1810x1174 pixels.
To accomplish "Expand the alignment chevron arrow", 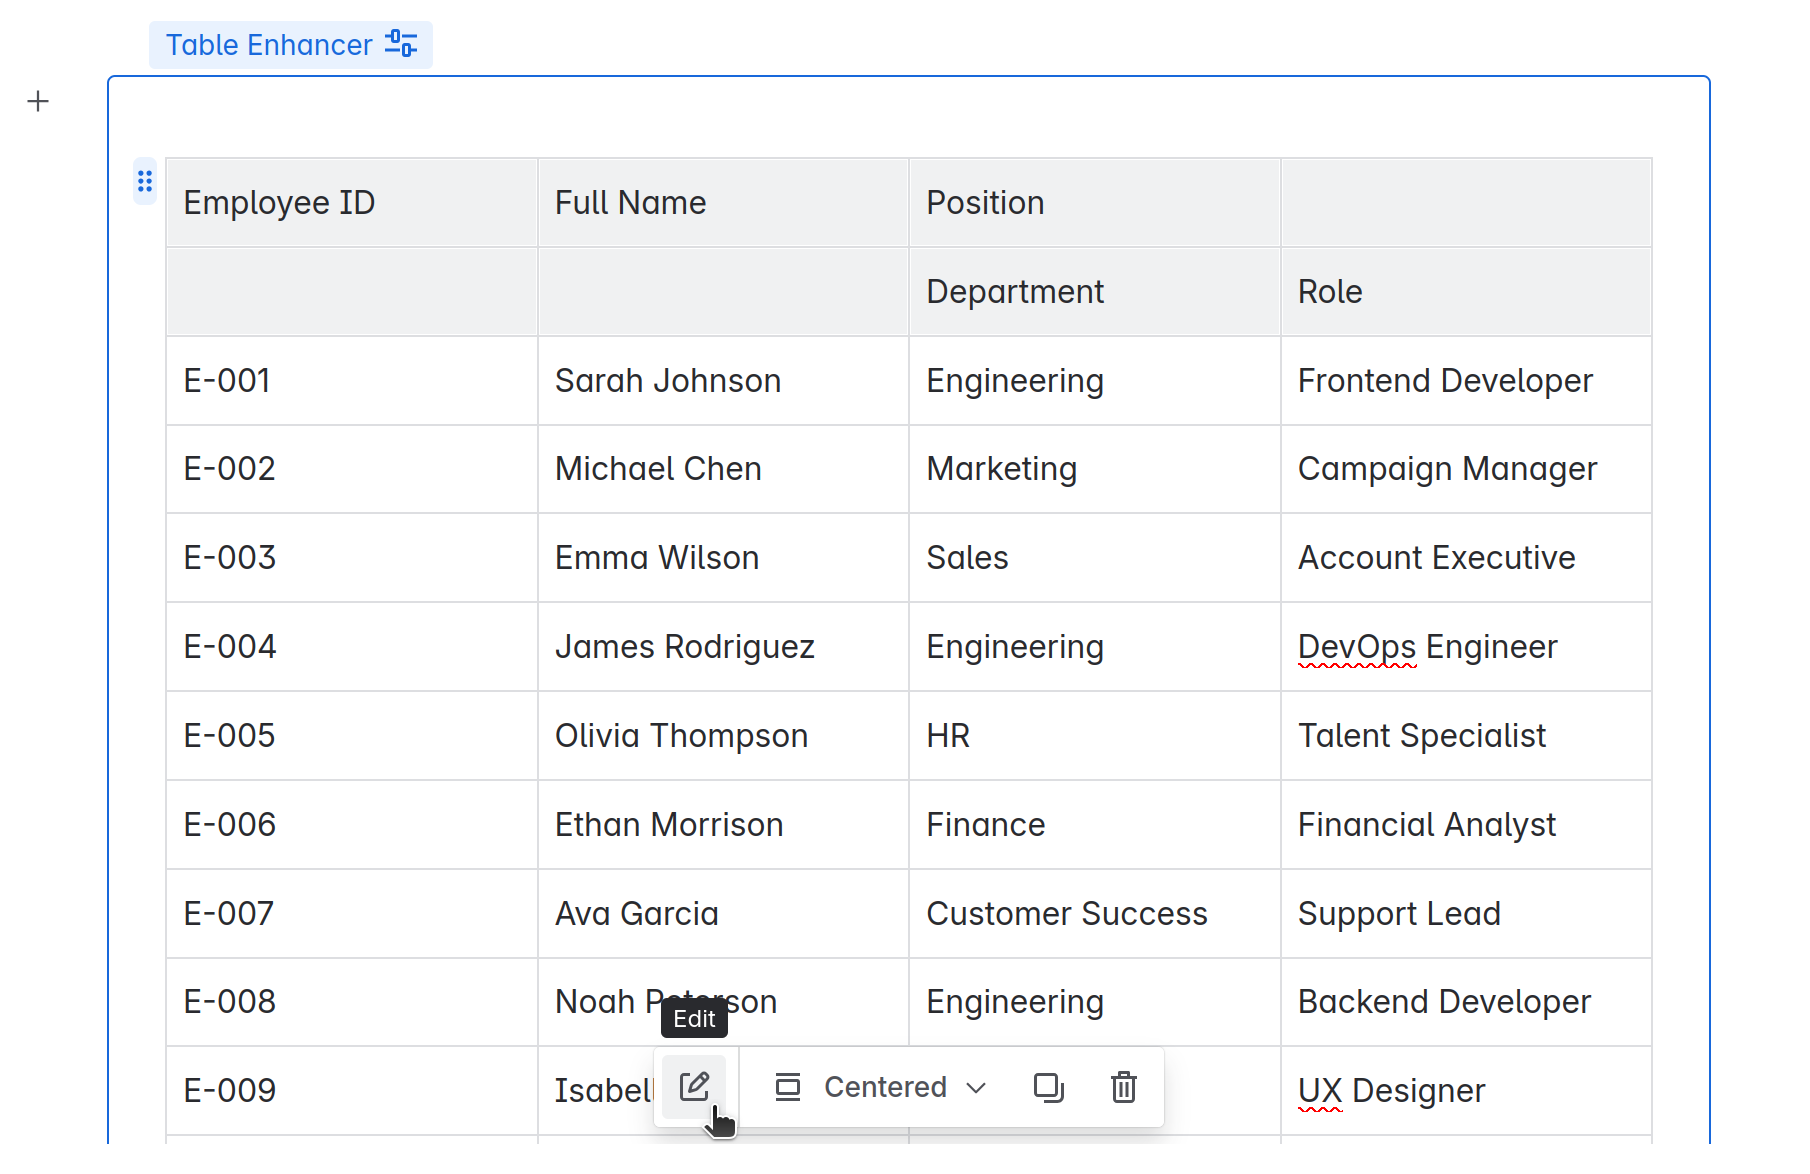I will (977, 1088).
